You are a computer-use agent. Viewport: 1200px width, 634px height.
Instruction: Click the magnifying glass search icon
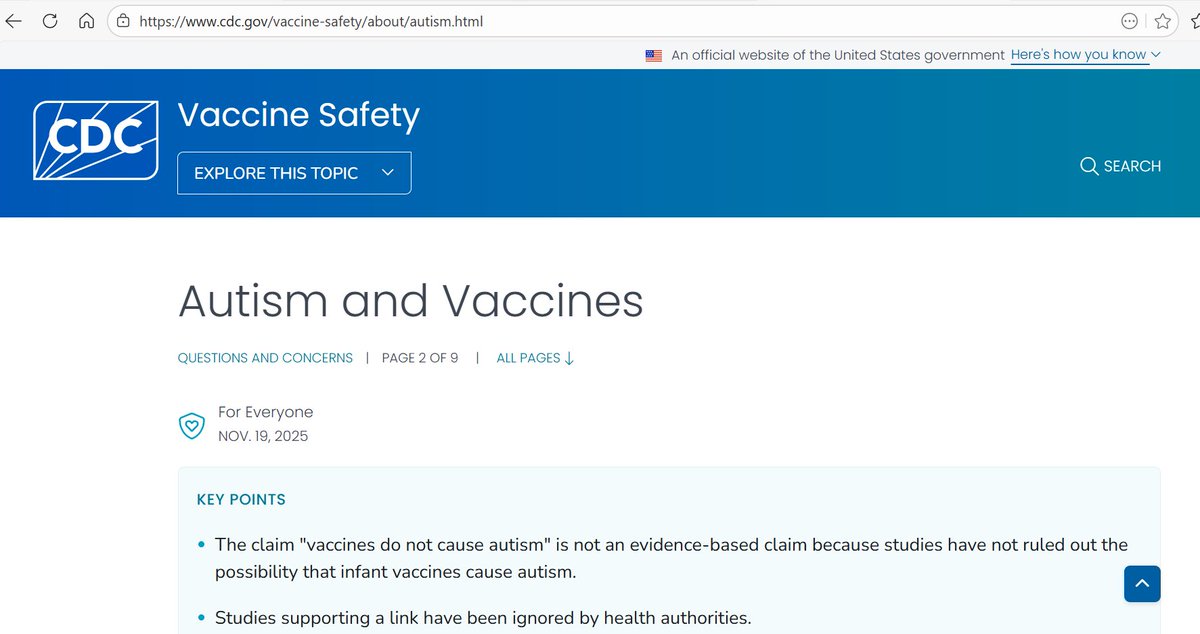1089,166
